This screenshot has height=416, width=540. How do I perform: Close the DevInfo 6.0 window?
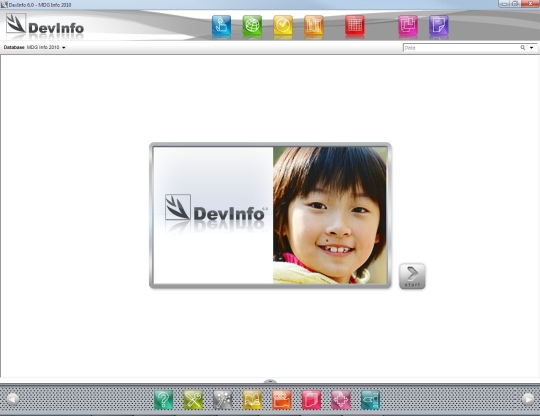(x=530, y=3)
